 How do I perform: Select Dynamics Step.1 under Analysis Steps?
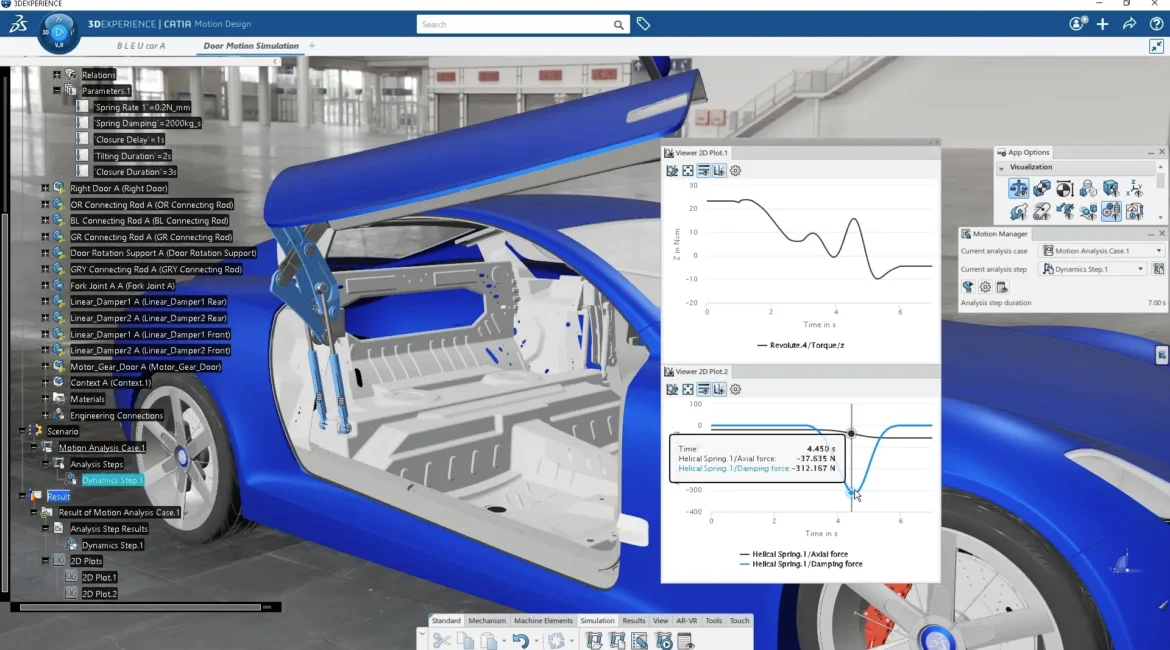click(113, 480)
